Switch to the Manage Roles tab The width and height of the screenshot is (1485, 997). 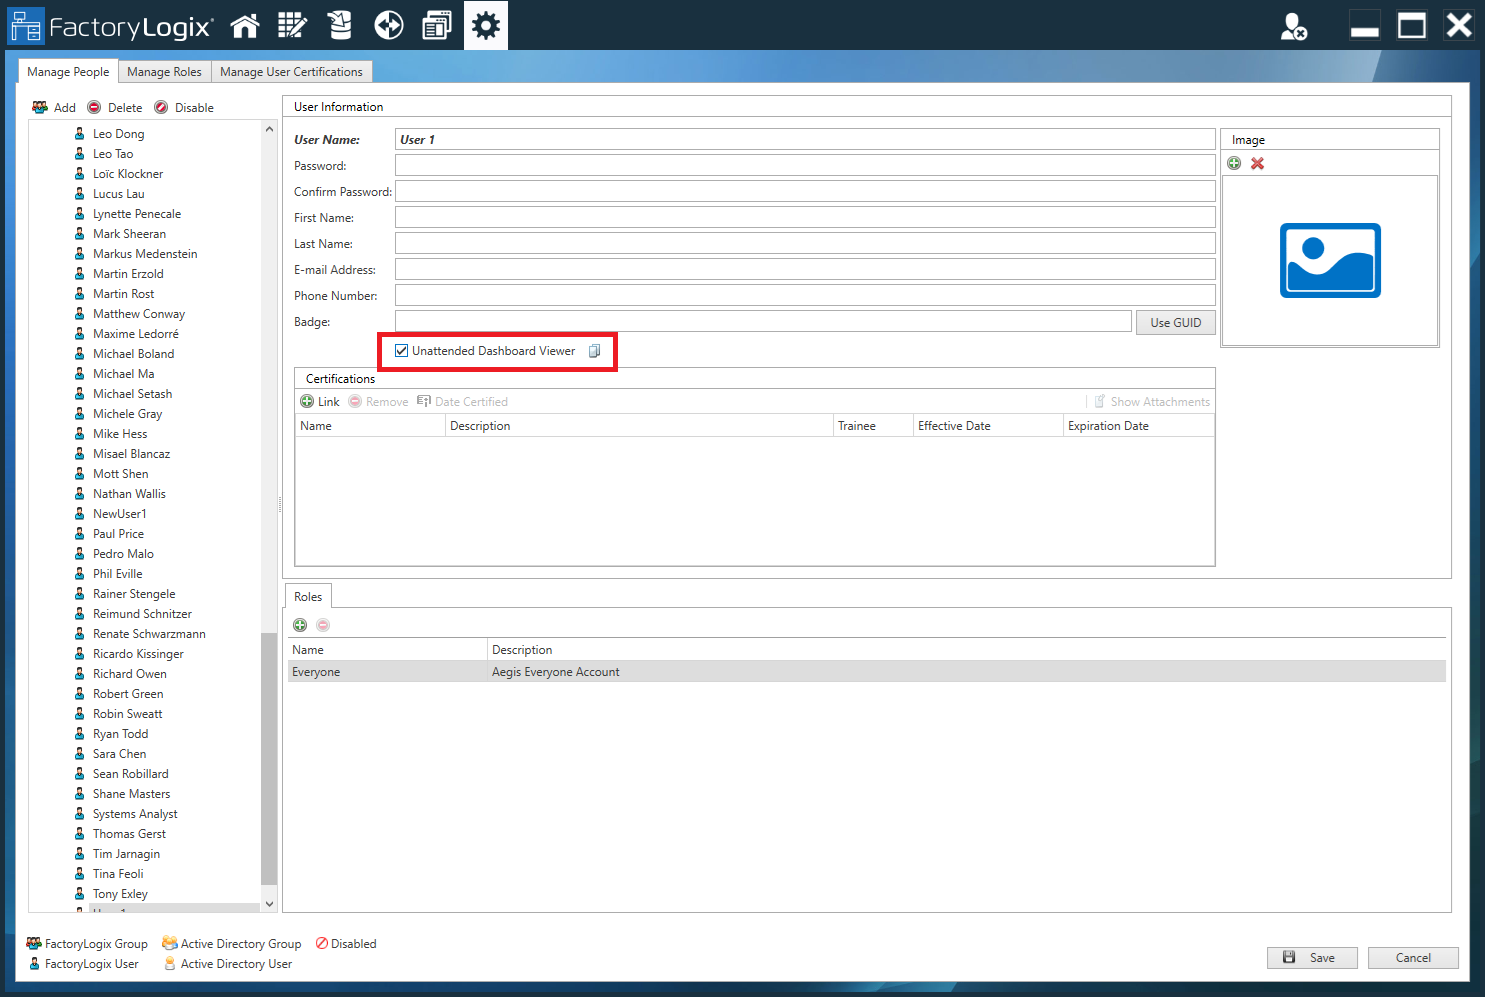coord(164,71)
